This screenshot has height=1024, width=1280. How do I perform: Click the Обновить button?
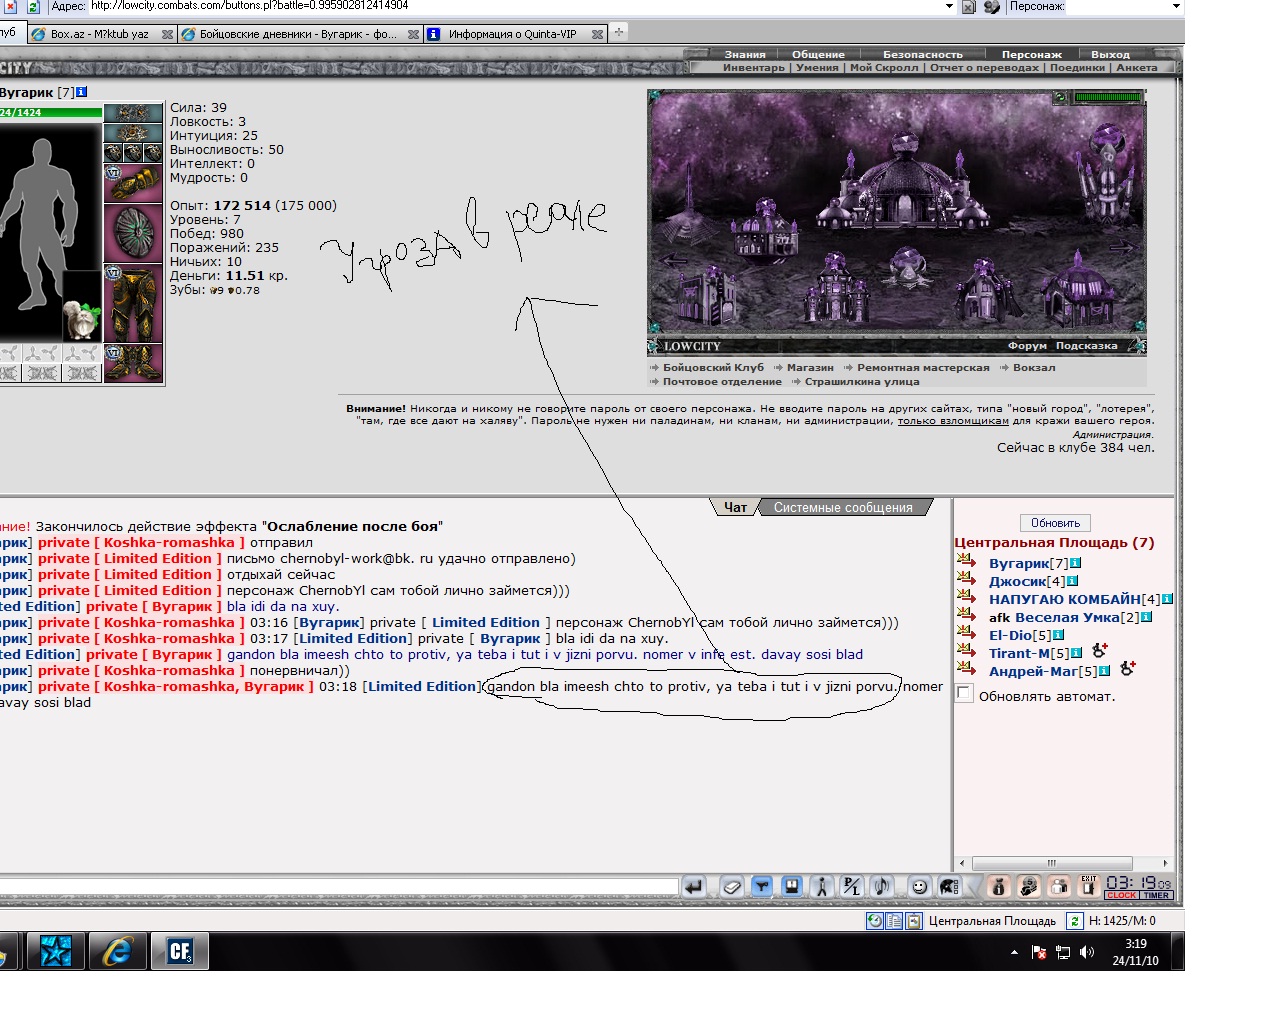click(x=1056, y=523)
